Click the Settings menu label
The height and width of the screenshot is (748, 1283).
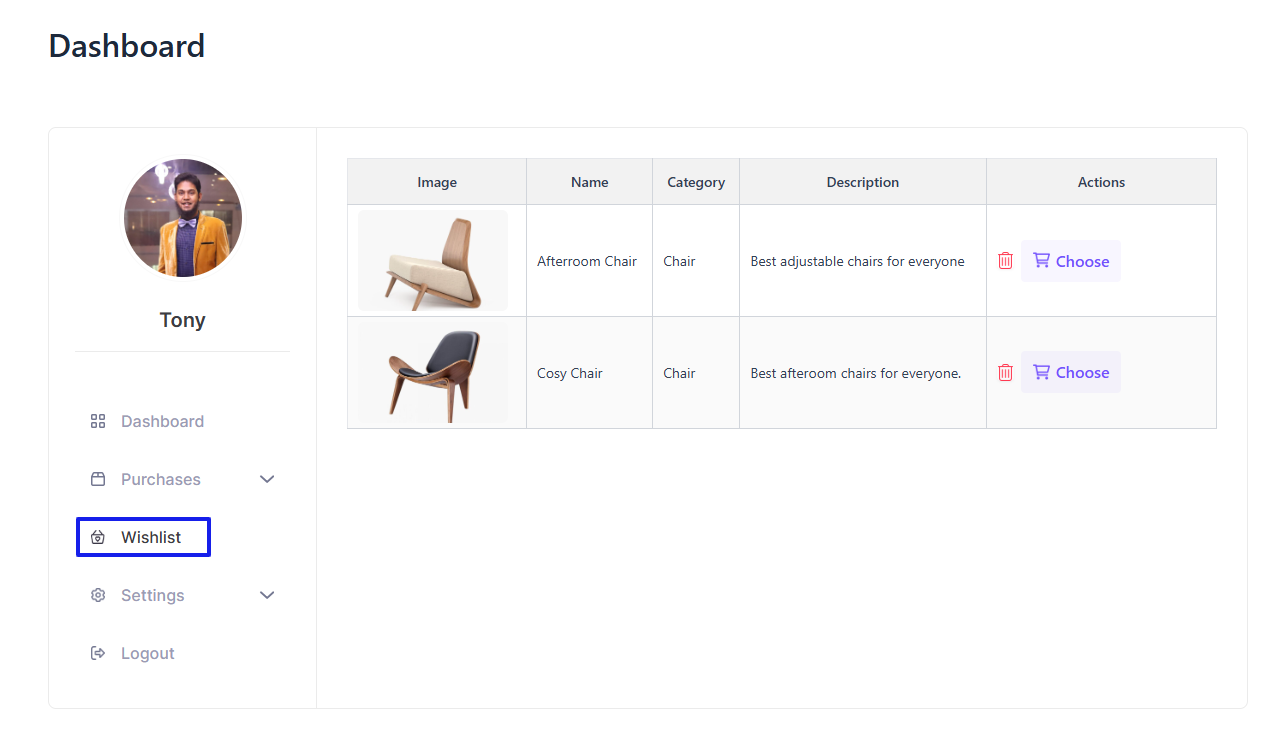(153, 596)
